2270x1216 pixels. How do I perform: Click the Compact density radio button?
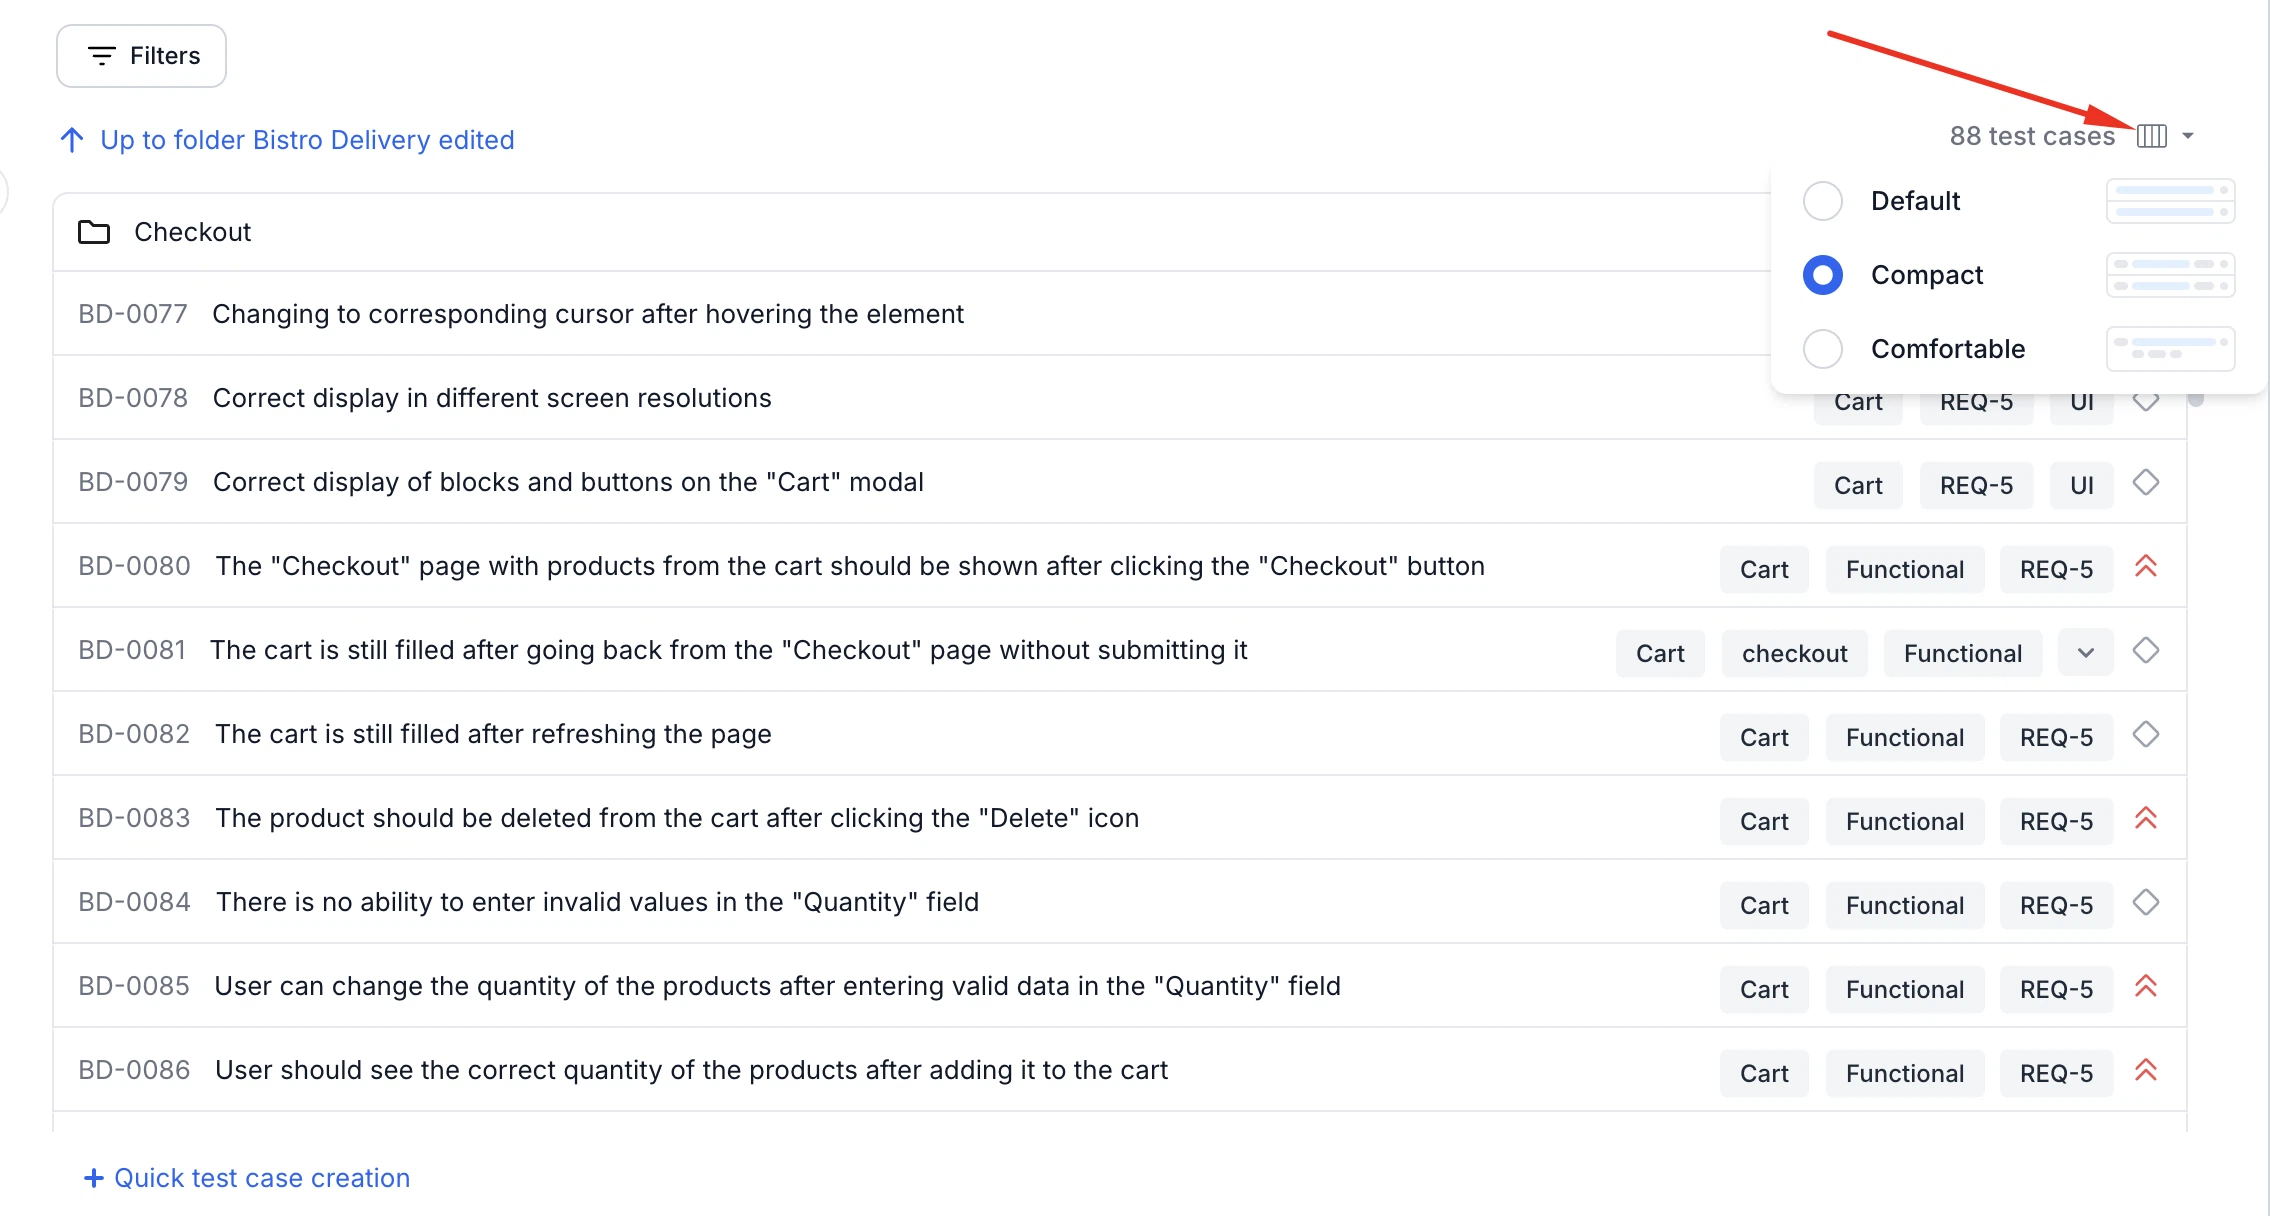pyautogui.click(x=1822, y=275)
